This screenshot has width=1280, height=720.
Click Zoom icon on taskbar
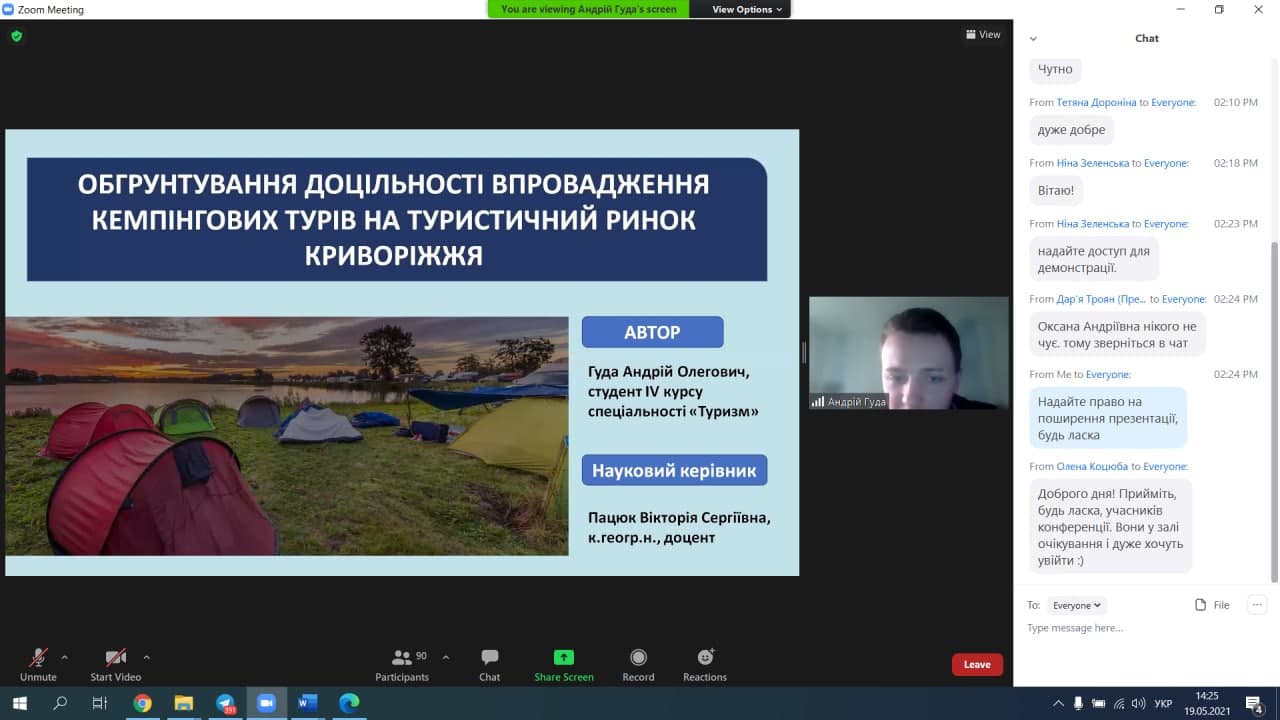[x=266, y=703]
